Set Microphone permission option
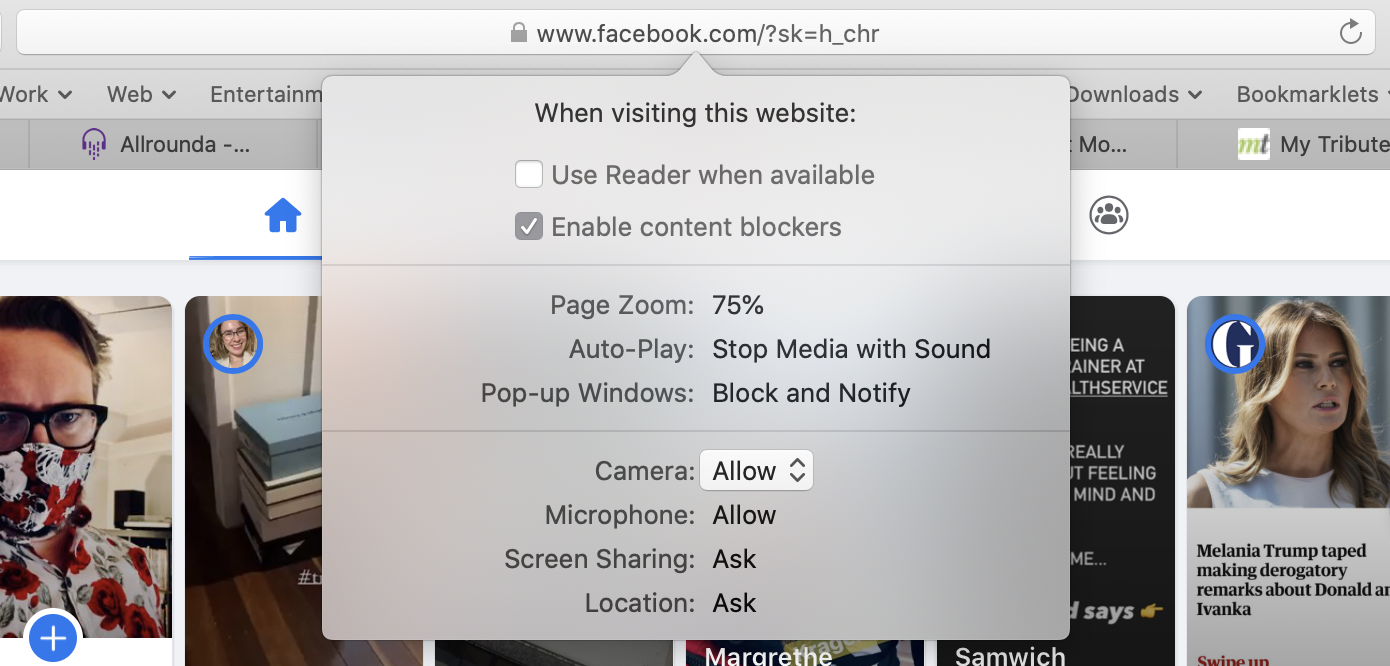This screenshot has height=666, width=1390. click(744, 515)
